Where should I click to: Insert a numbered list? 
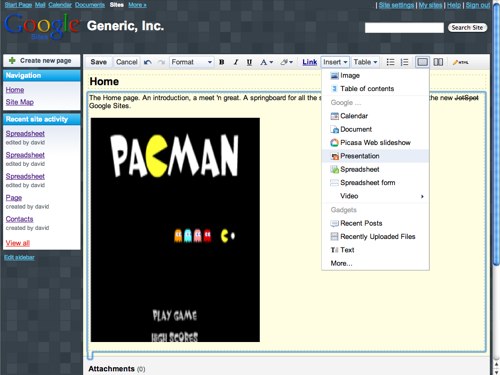[x=404, y=62]
